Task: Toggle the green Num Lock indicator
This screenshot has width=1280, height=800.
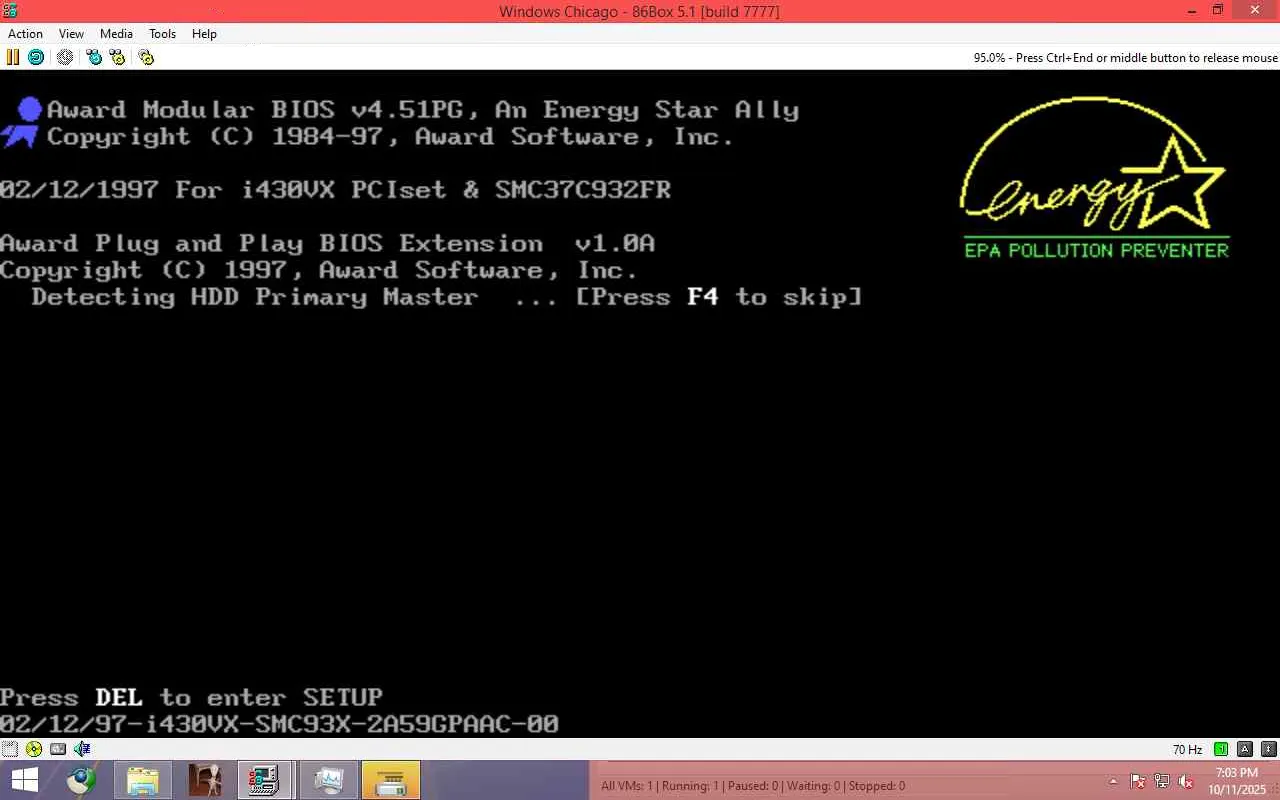Action: (1221, 749)
